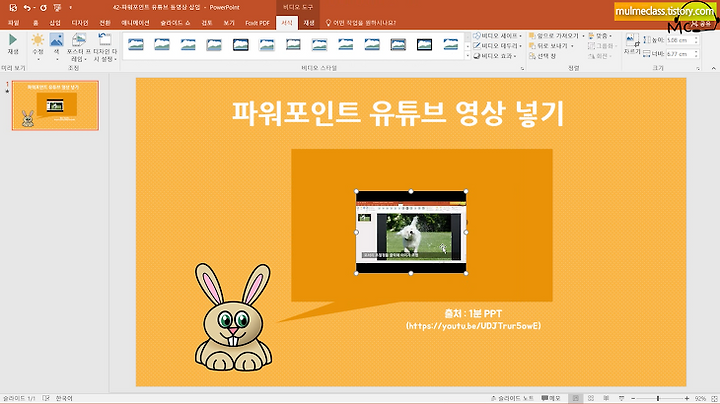720x404 pixels.
Task: Click the 높이 (Height) value field
Action: click(680, 40)
